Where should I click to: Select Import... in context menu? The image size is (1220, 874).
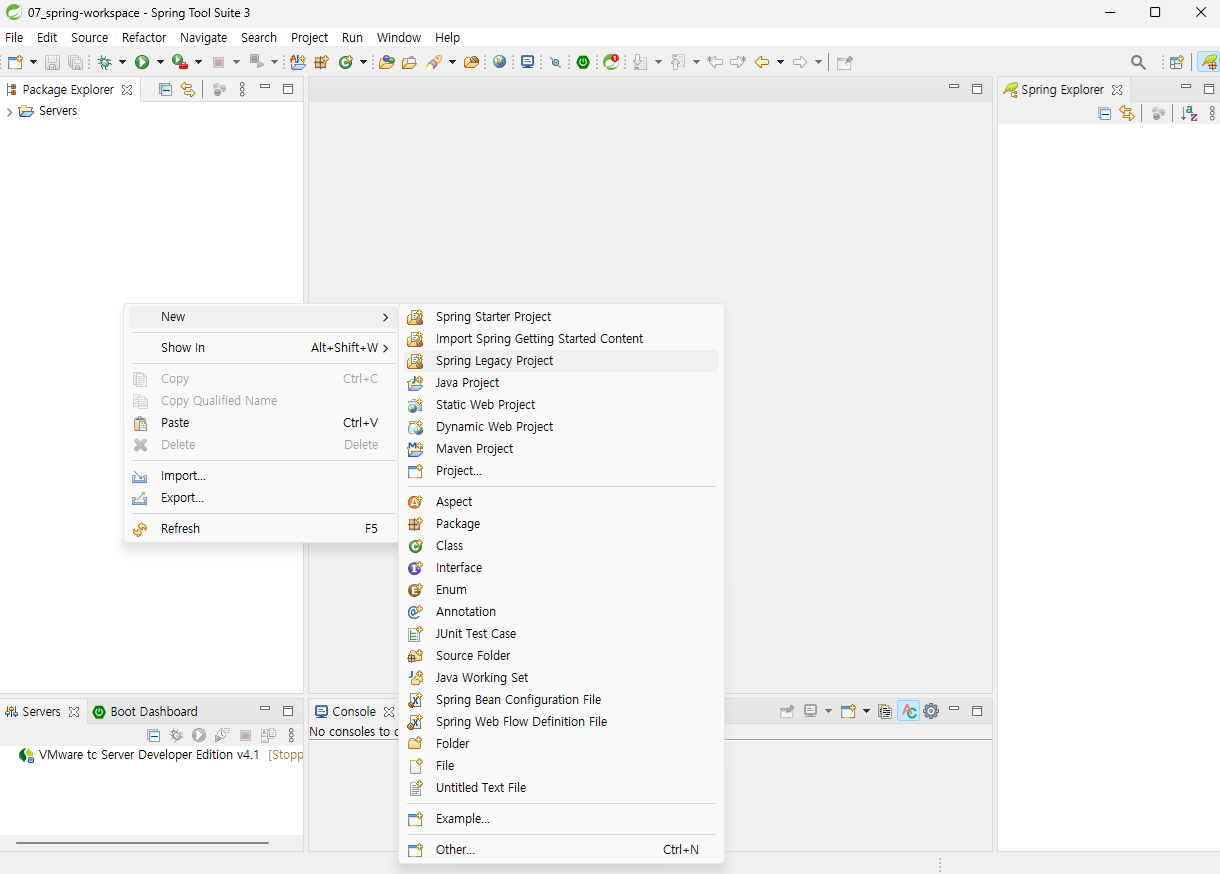pos(261,476)
